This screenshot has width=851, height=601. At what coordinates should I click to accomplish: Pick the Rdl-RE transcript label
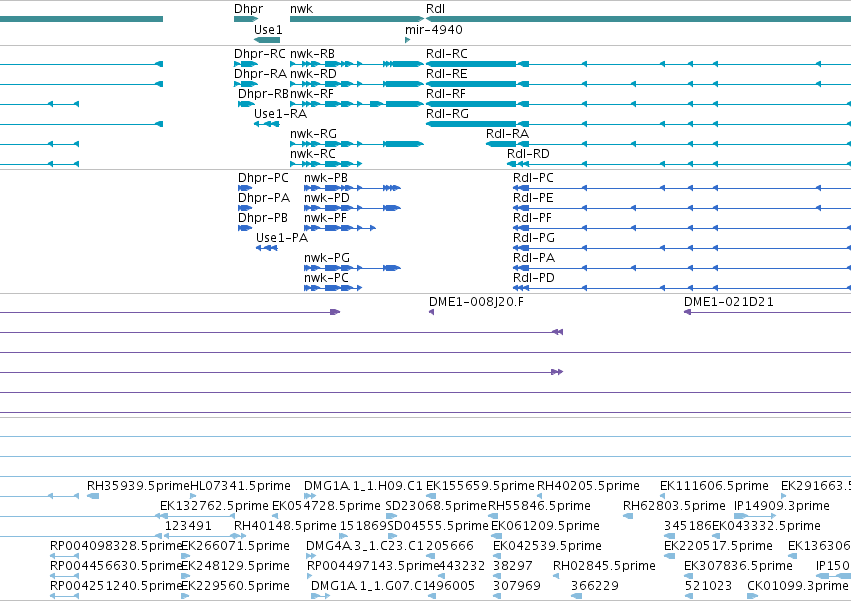tap(446, 74)
